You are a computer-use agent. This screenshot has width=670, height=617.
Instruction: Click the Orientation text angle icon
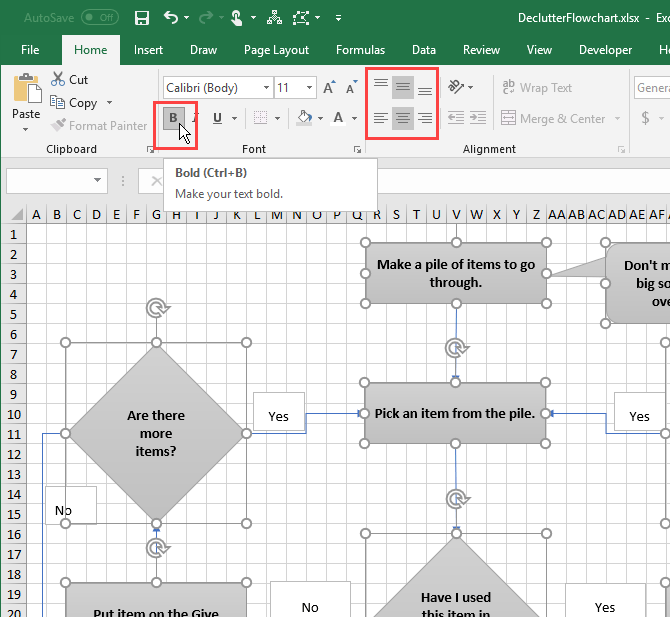click(x=456, y=88)
